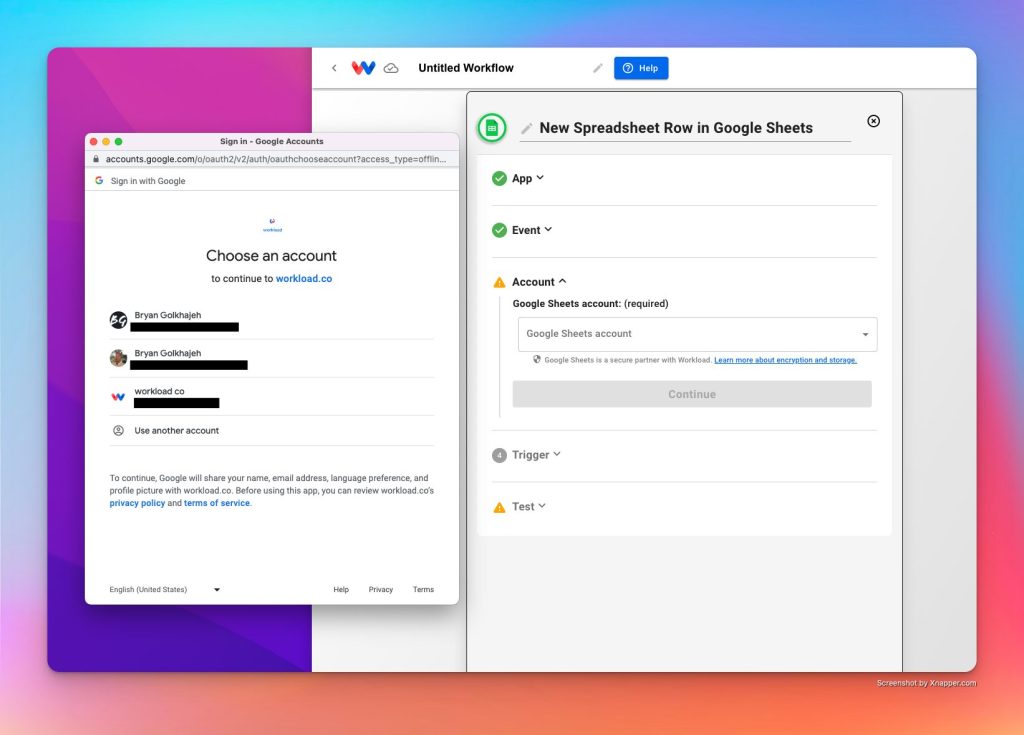Click Choose an account heading

tap(271, 255)
